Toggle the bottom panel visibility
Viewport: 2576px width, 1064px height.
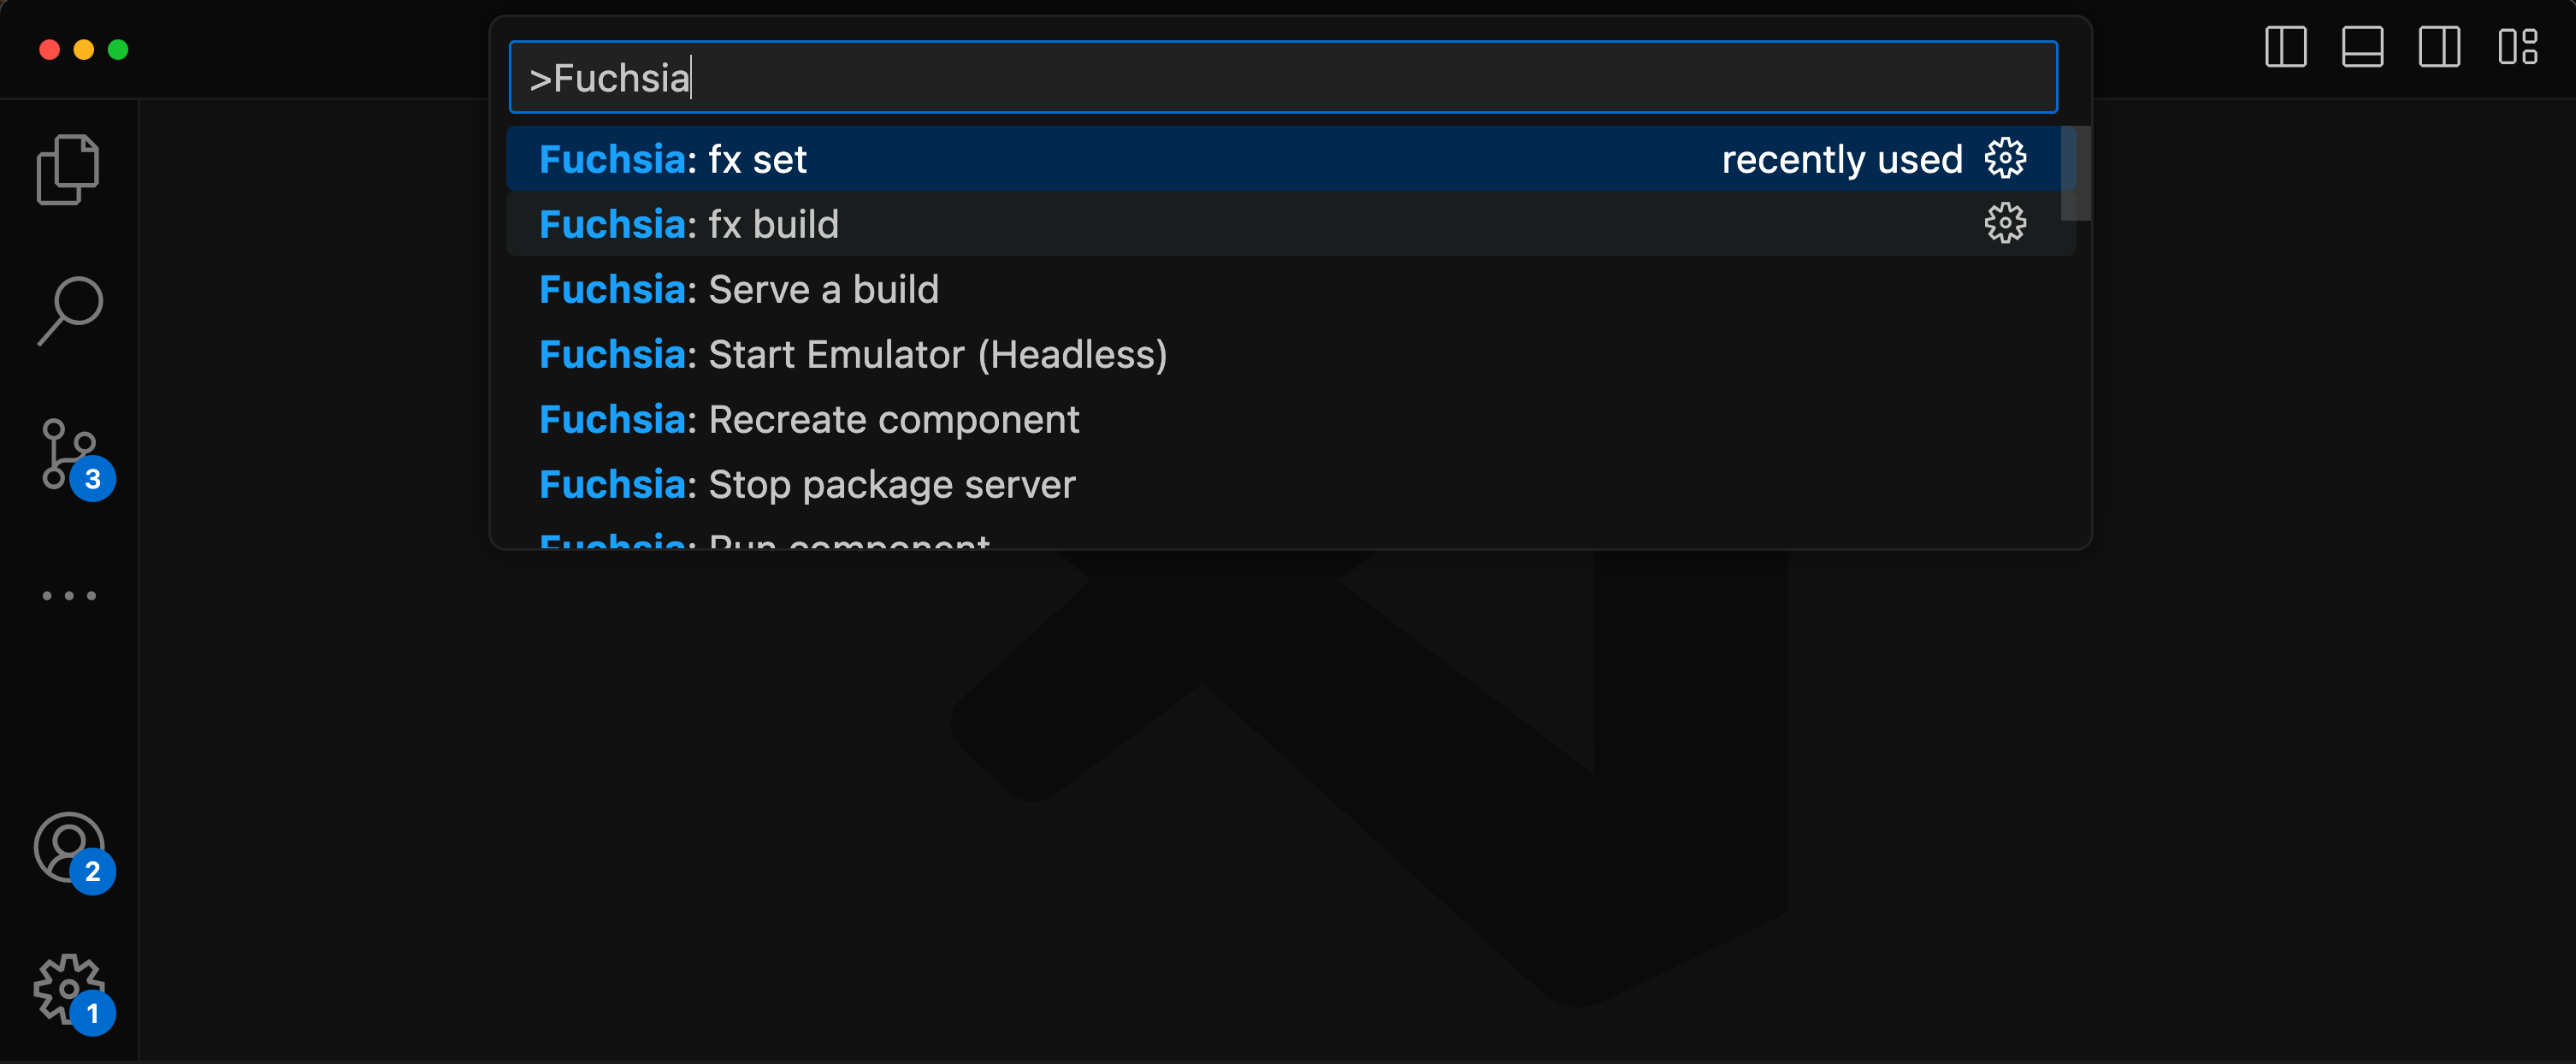pyautogui.click(x=2362, y=45)
